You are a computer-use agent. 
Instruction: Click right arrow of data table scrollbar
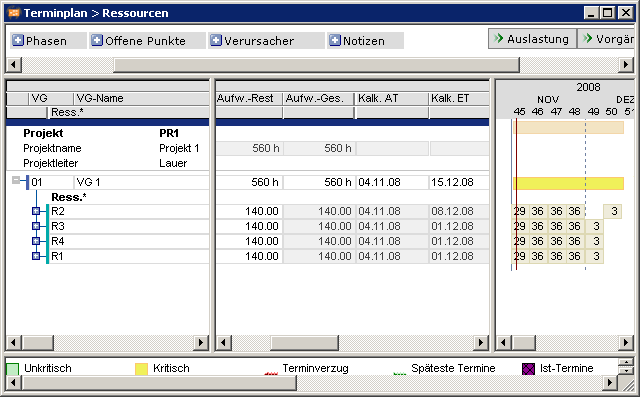coord(481,342)
